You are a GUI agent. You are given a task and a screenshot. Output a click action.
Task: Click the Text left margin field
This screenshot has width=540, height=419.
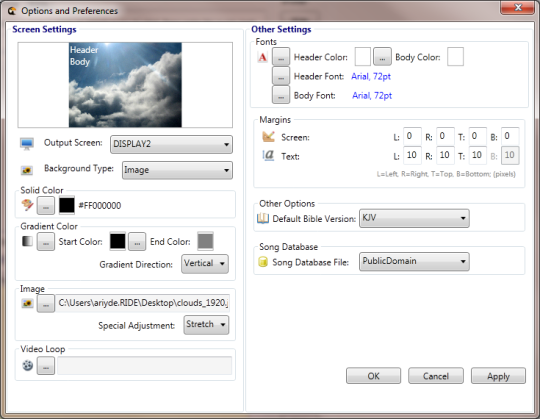pos(412,155)
